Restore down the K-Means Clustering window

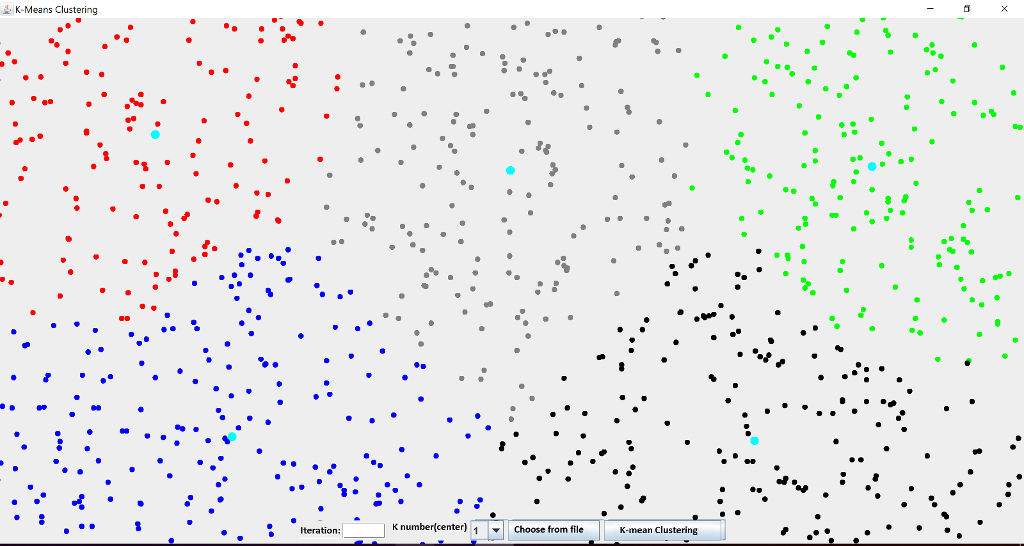point(967,9)
